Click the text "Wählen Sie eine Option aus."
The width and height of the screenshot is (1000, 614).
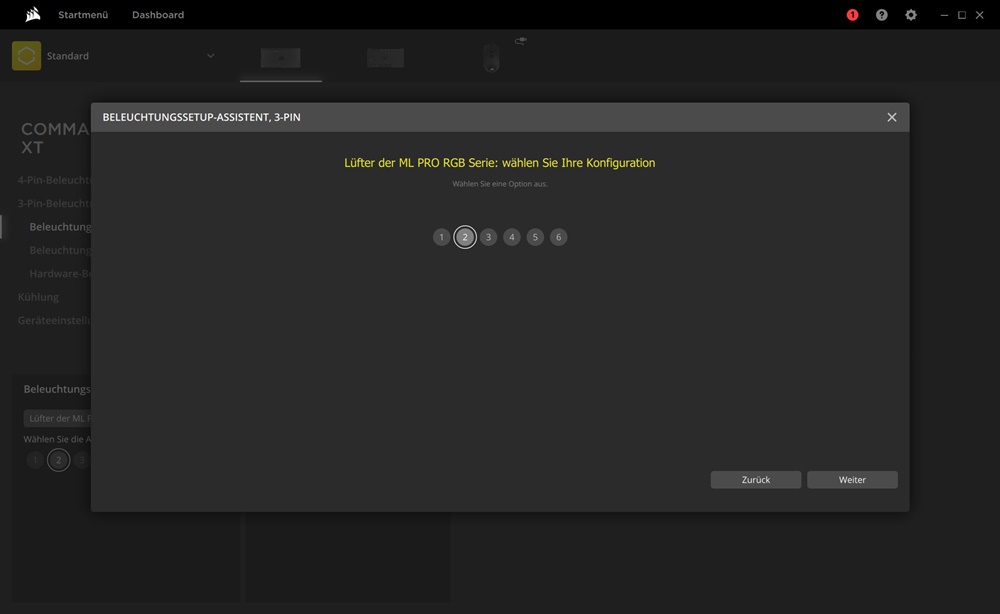tap(500, 184)
